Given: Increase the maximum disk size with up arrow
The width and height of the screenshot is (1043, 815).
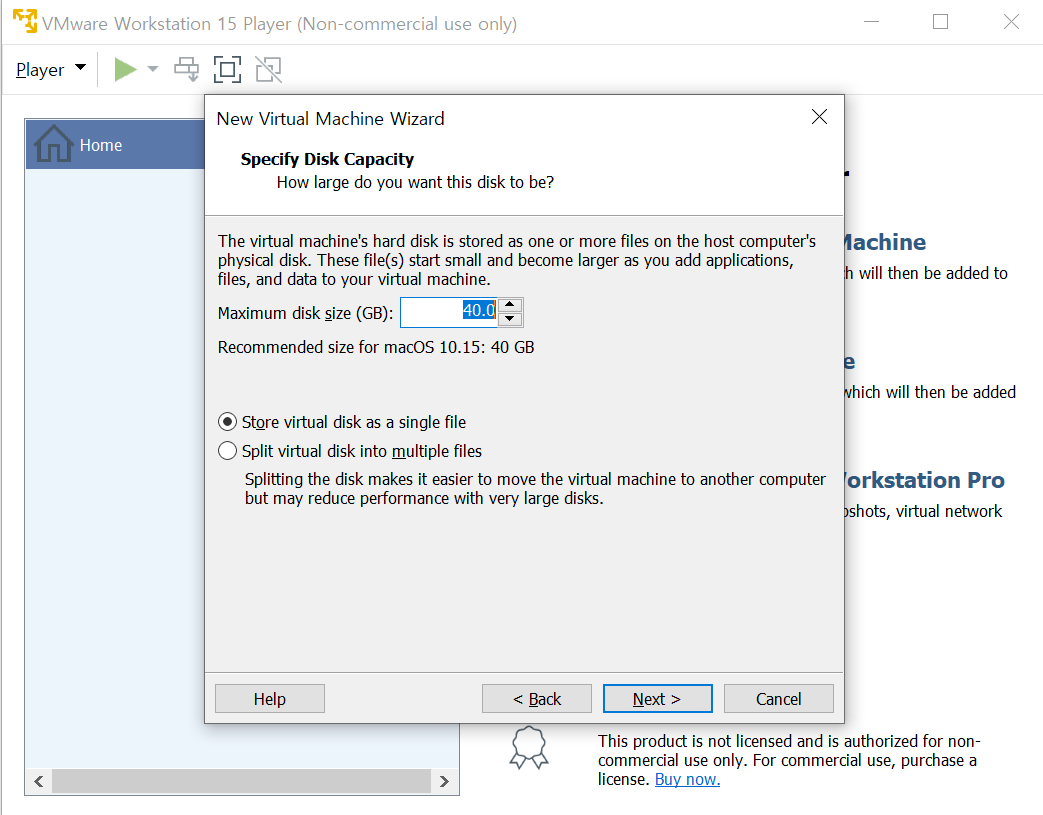Looking at the screenshot, I should tap(510, 305).
